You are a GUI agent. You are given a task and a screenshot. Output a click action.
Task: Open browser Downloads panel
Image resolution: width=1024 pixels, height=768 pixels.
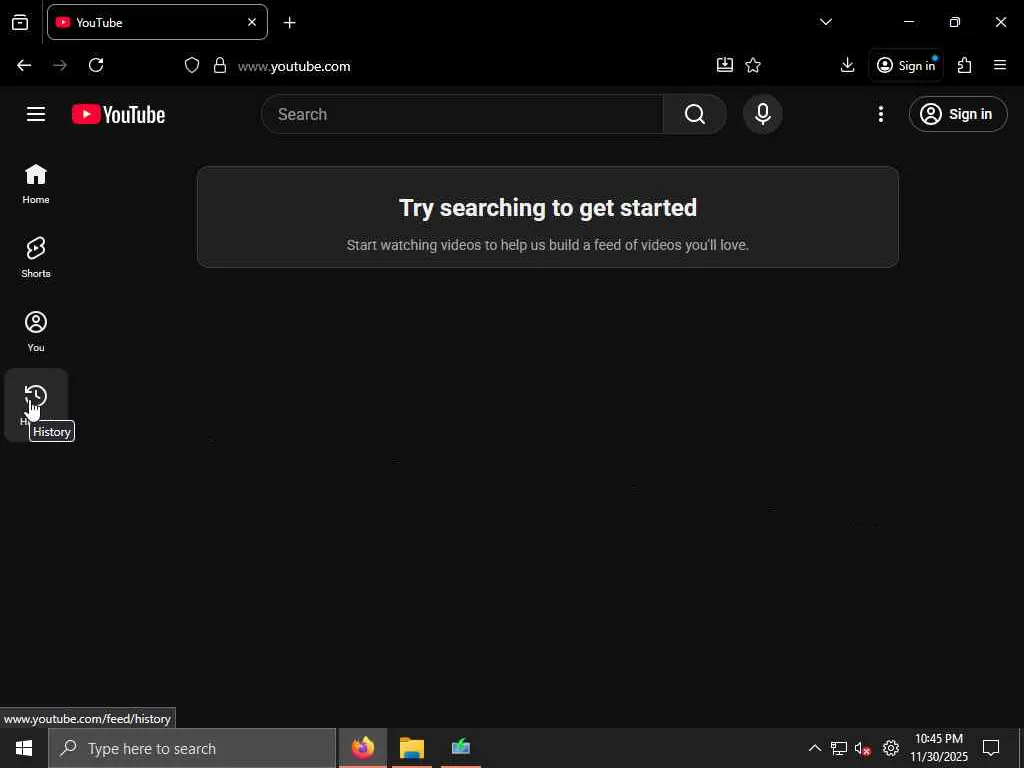(x=847, y=65)
